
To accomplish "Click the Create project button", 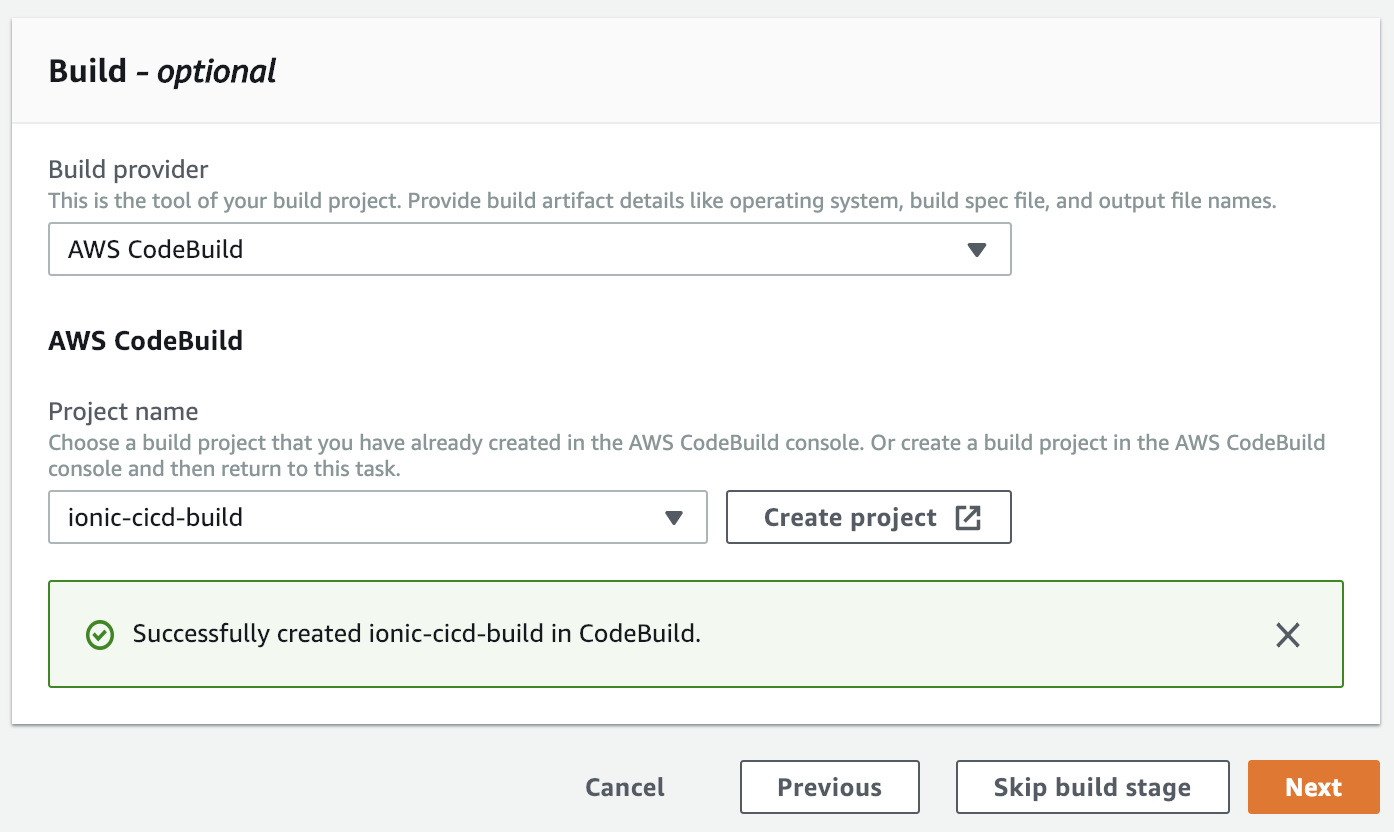I will [x=850, y=517].
